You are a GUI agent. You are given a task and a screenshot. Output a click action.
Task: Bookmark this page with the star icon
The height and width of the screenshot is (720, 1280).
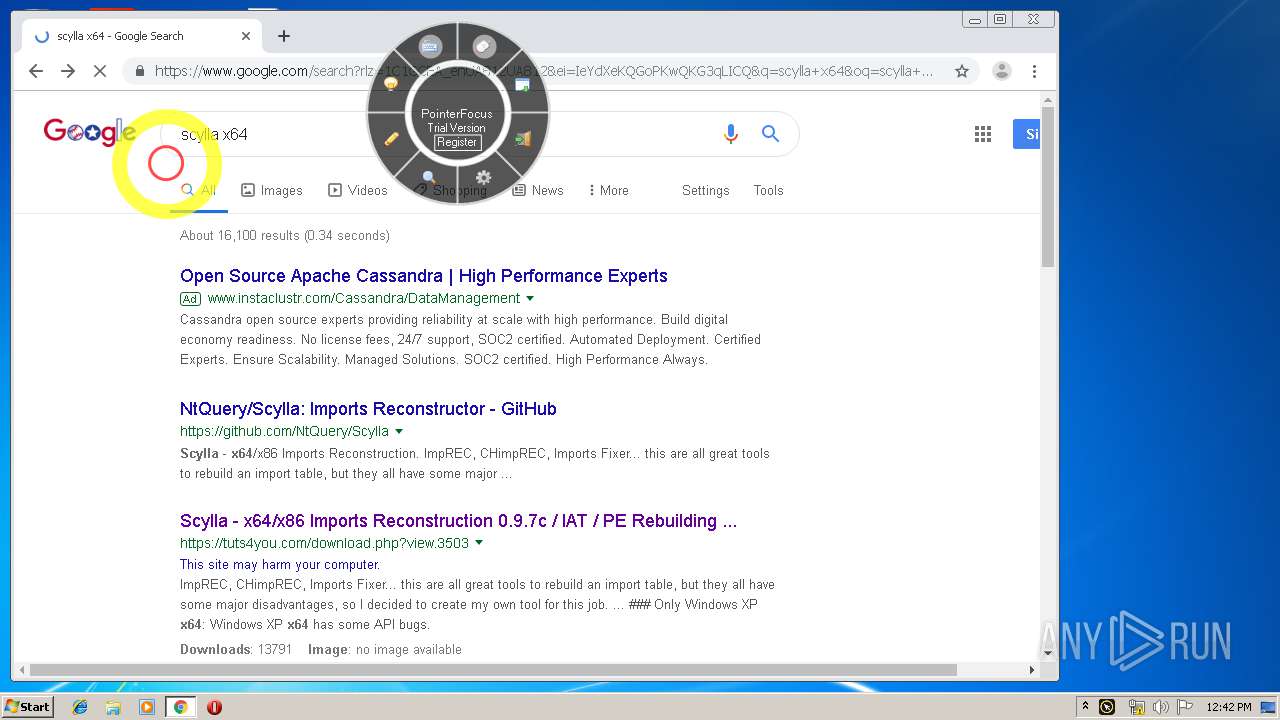(962, 71)
